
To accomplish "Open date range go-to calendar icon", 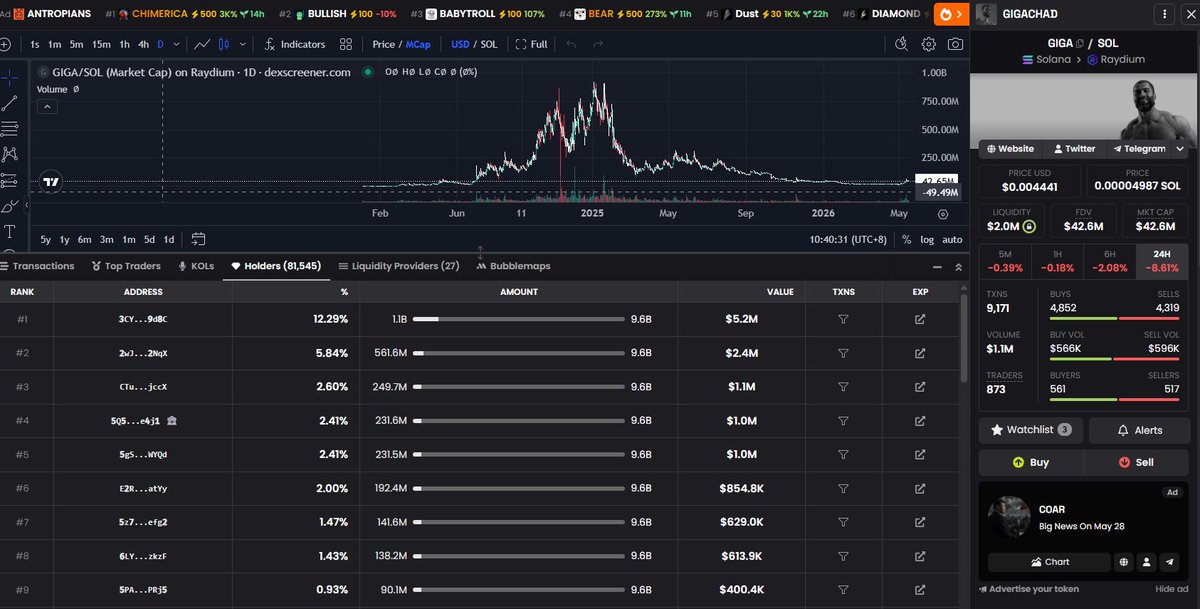I will click(x=198, y=239).
